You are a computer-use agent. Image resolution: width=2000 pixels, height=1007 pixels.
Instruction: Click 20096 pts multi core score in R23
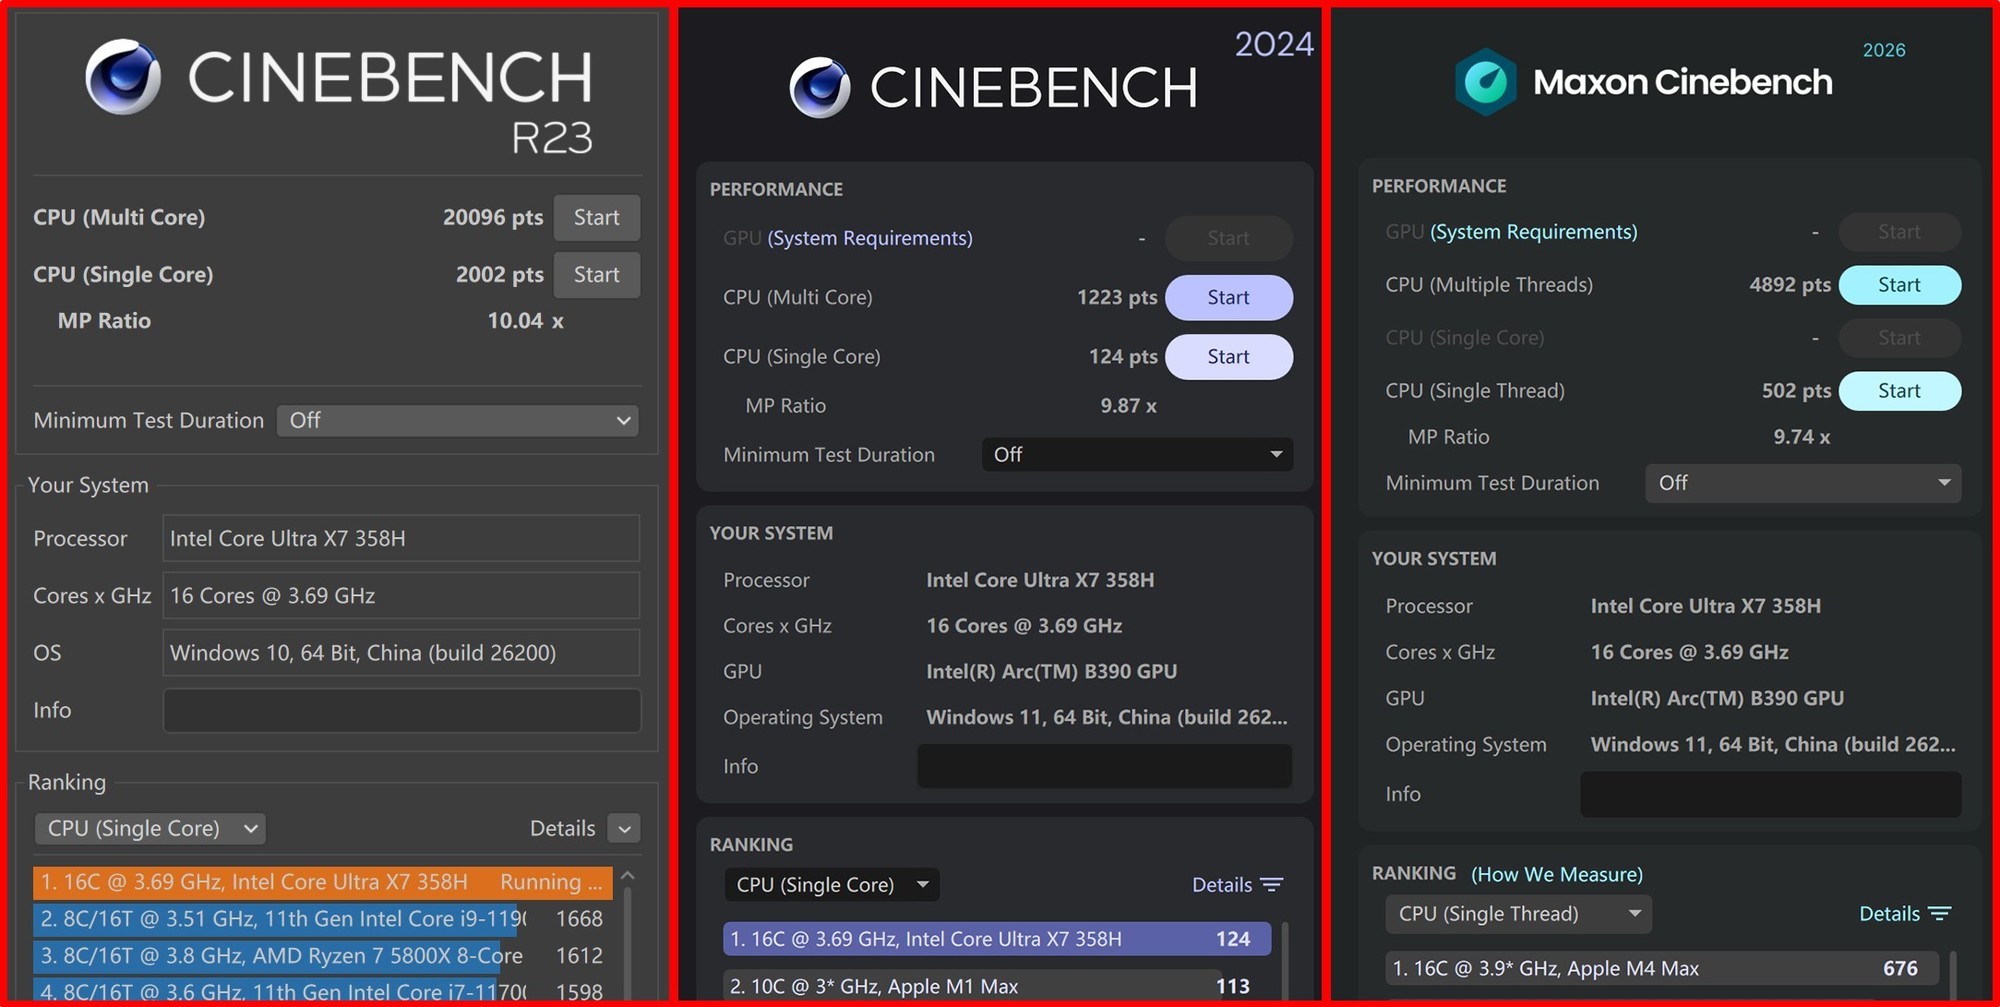(x=493, y=218)
